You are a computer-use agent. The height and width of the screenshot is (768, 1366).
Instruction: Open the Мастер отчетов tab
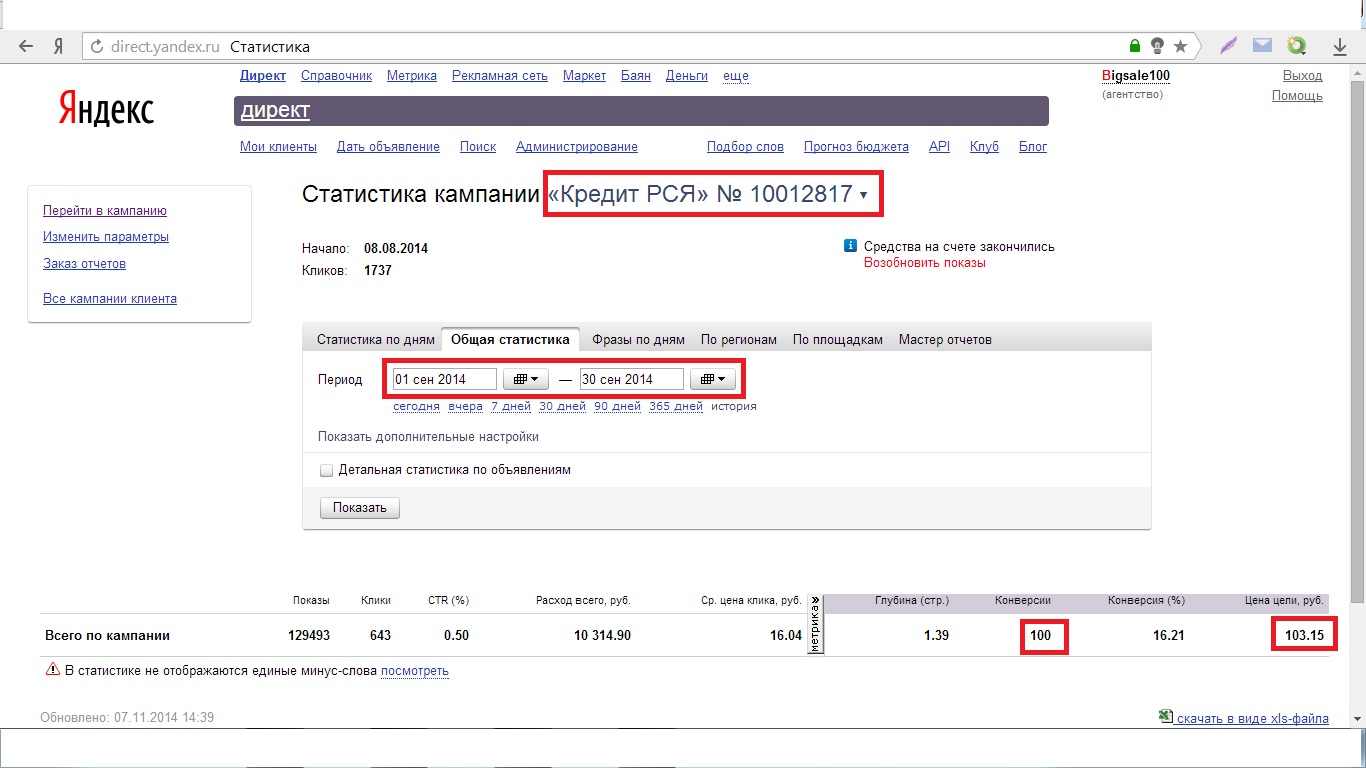pos(945,340)
